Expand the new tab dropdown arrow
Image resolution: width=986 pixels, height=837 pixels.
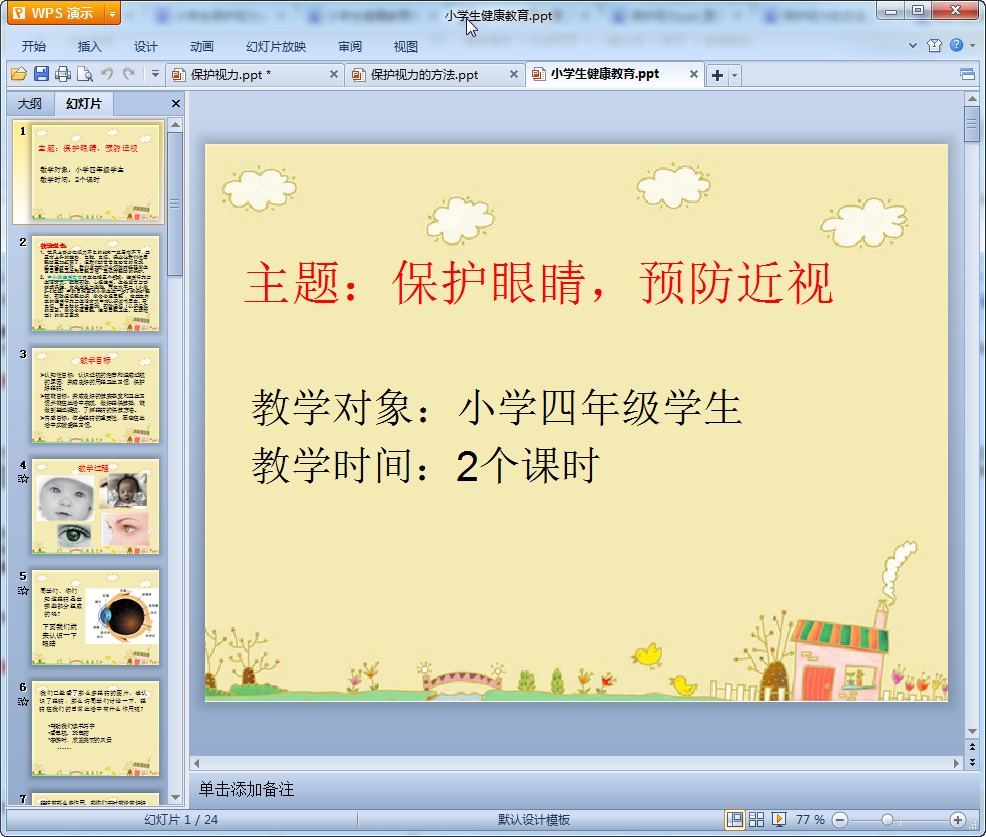[734, 75]
